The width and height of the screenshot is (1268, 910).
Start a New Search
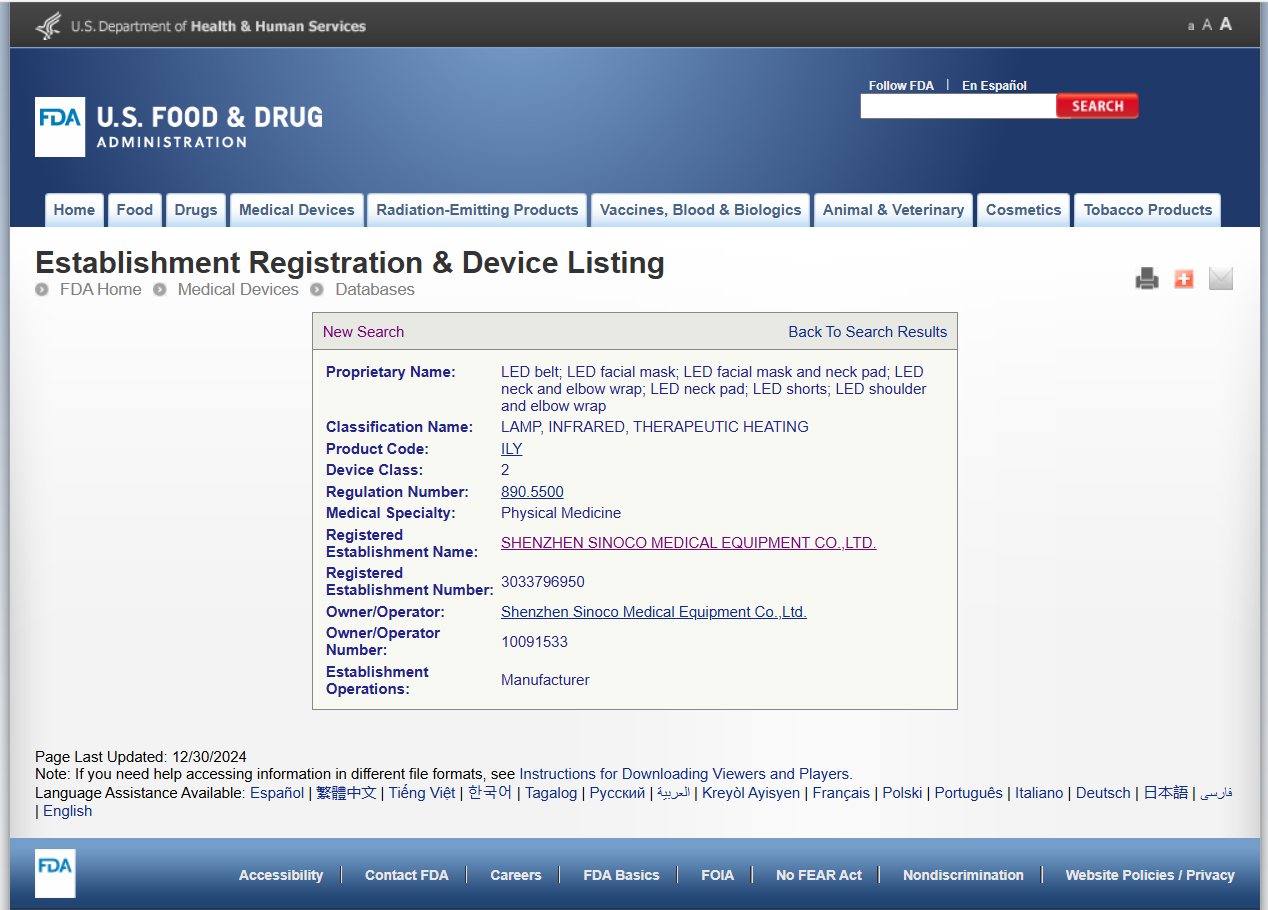tap(364, 332)
